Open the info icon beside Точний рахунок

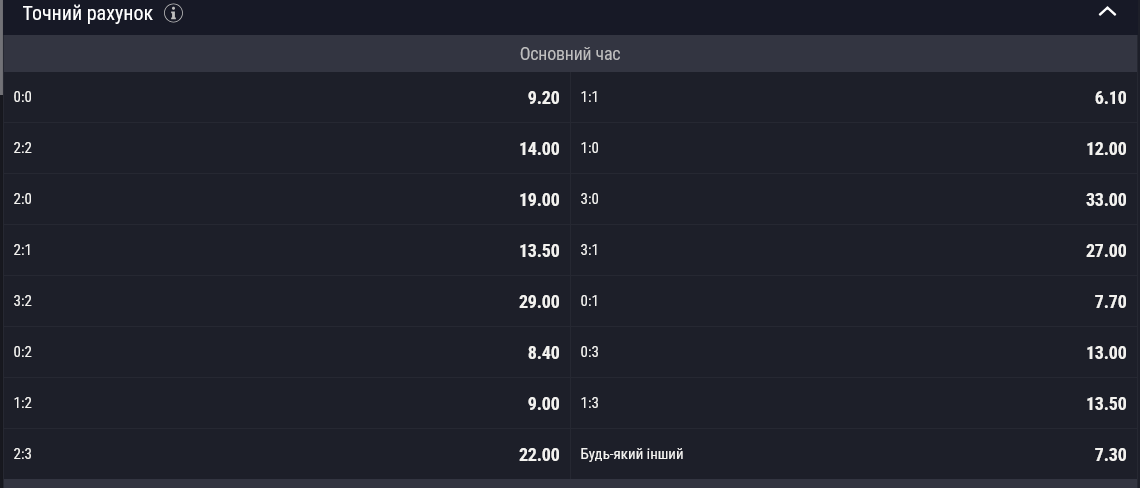pyautogui.click(x=173, y=13)
